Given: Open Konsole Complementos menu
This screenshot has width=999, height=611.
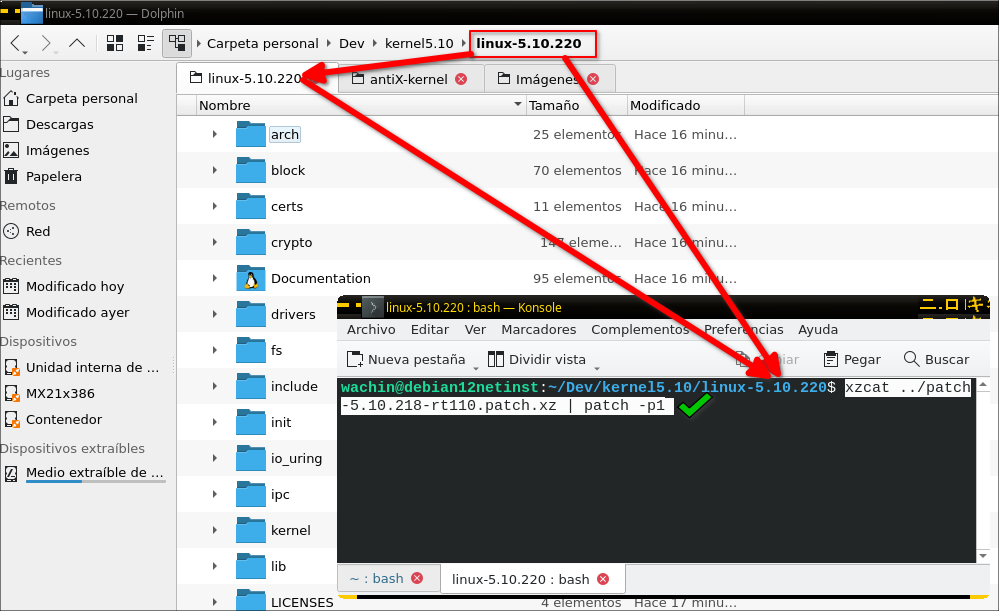Looking at the screenshot, I should pyautogui.click(x=640, y=329).
